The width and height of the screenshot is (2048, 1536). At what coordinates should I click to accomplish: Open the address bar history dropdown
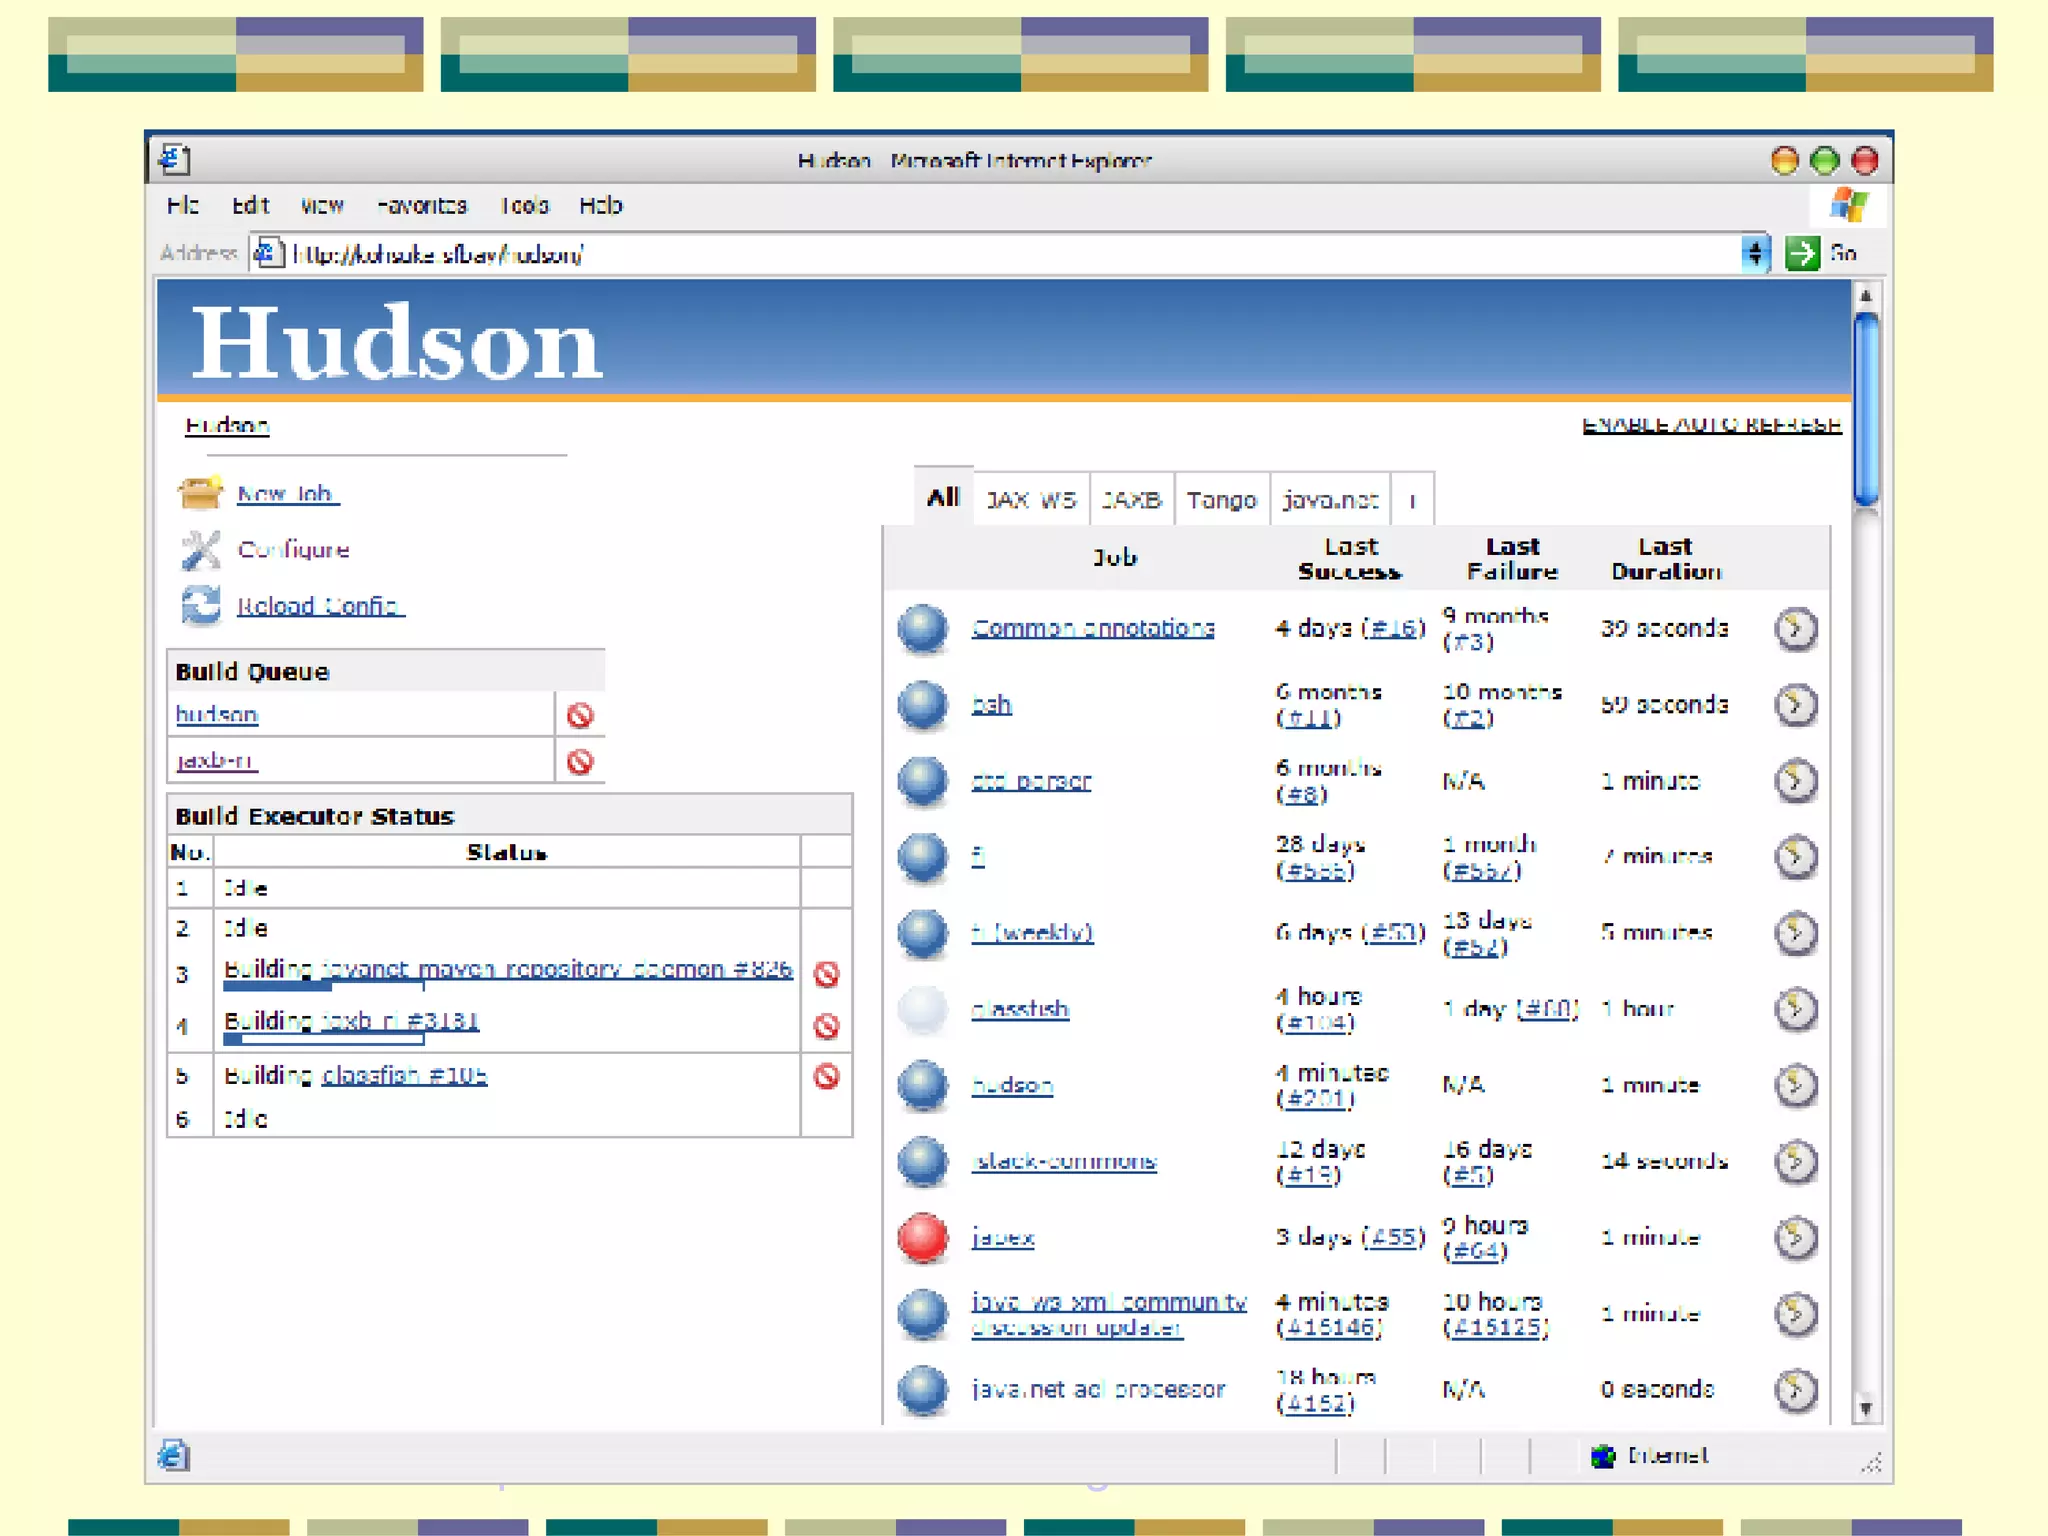1755,254
